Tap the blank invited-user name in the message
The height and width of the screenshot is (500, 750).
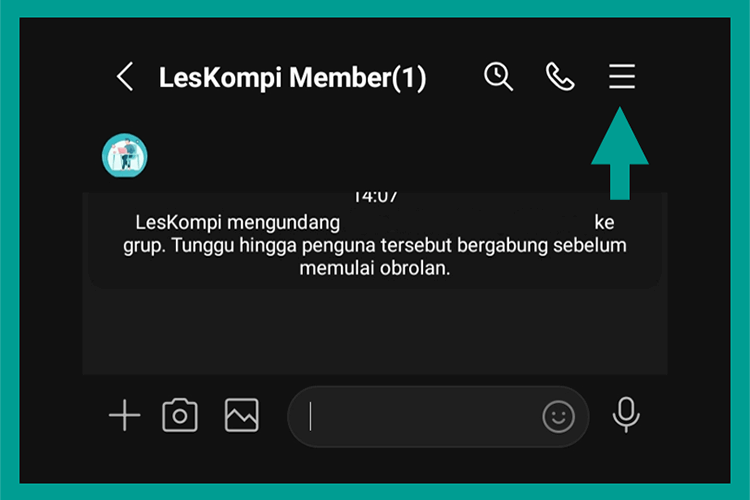(467, 222)
